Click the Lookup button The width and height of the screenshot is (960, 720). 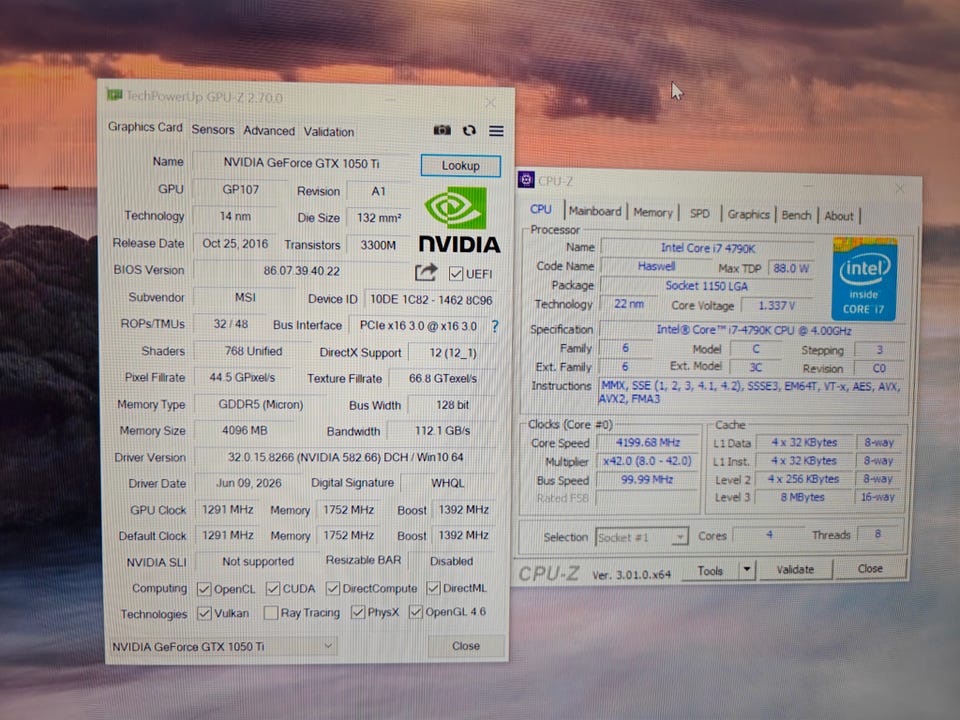[460, 166]
